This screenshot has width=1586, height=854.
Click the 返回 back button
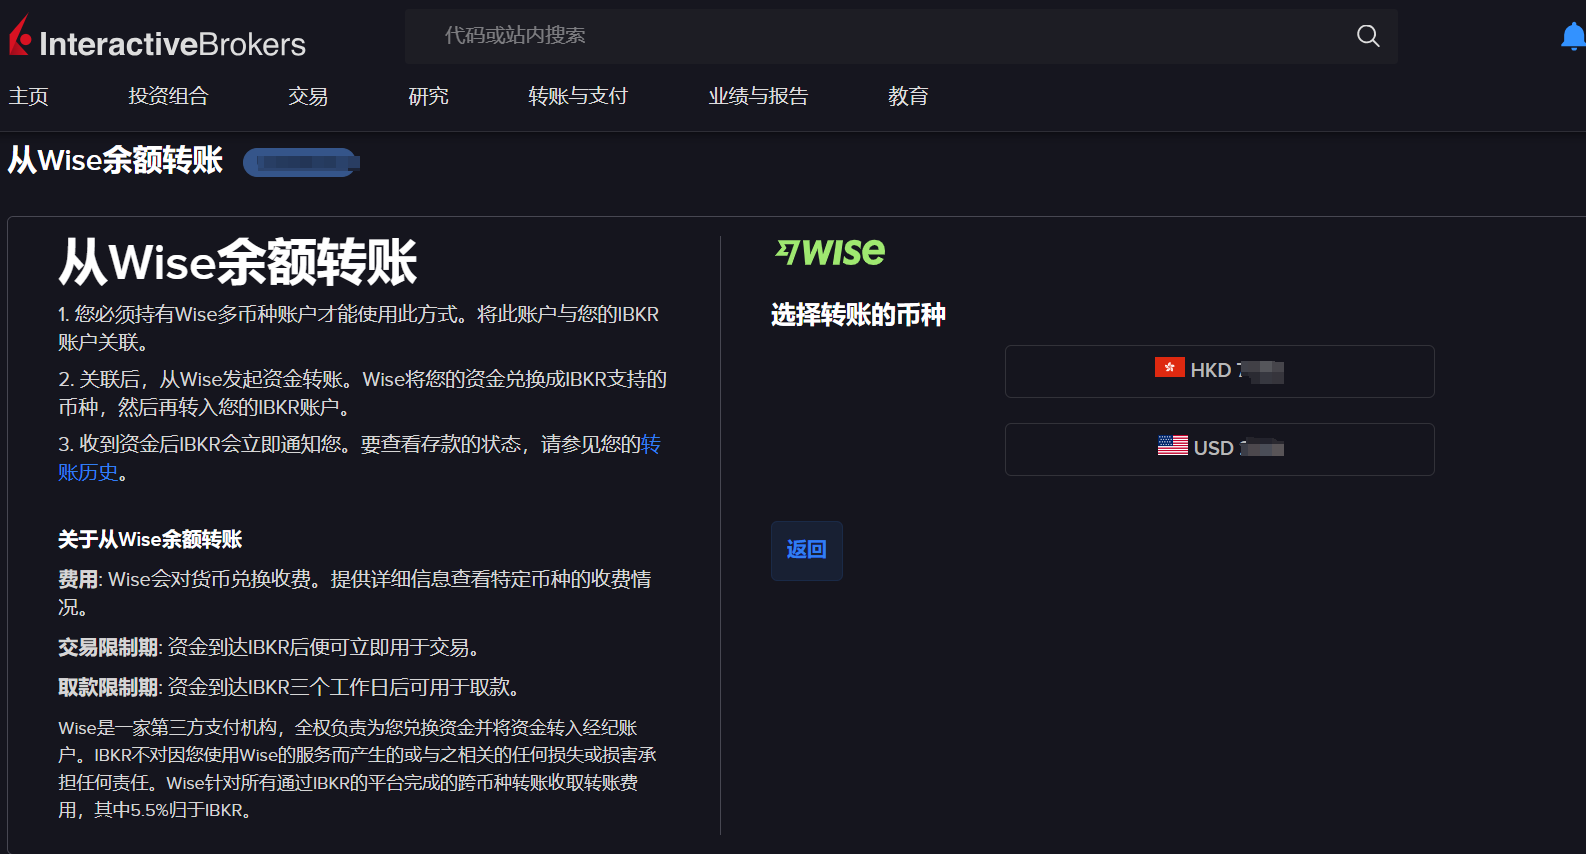[806, 550]
